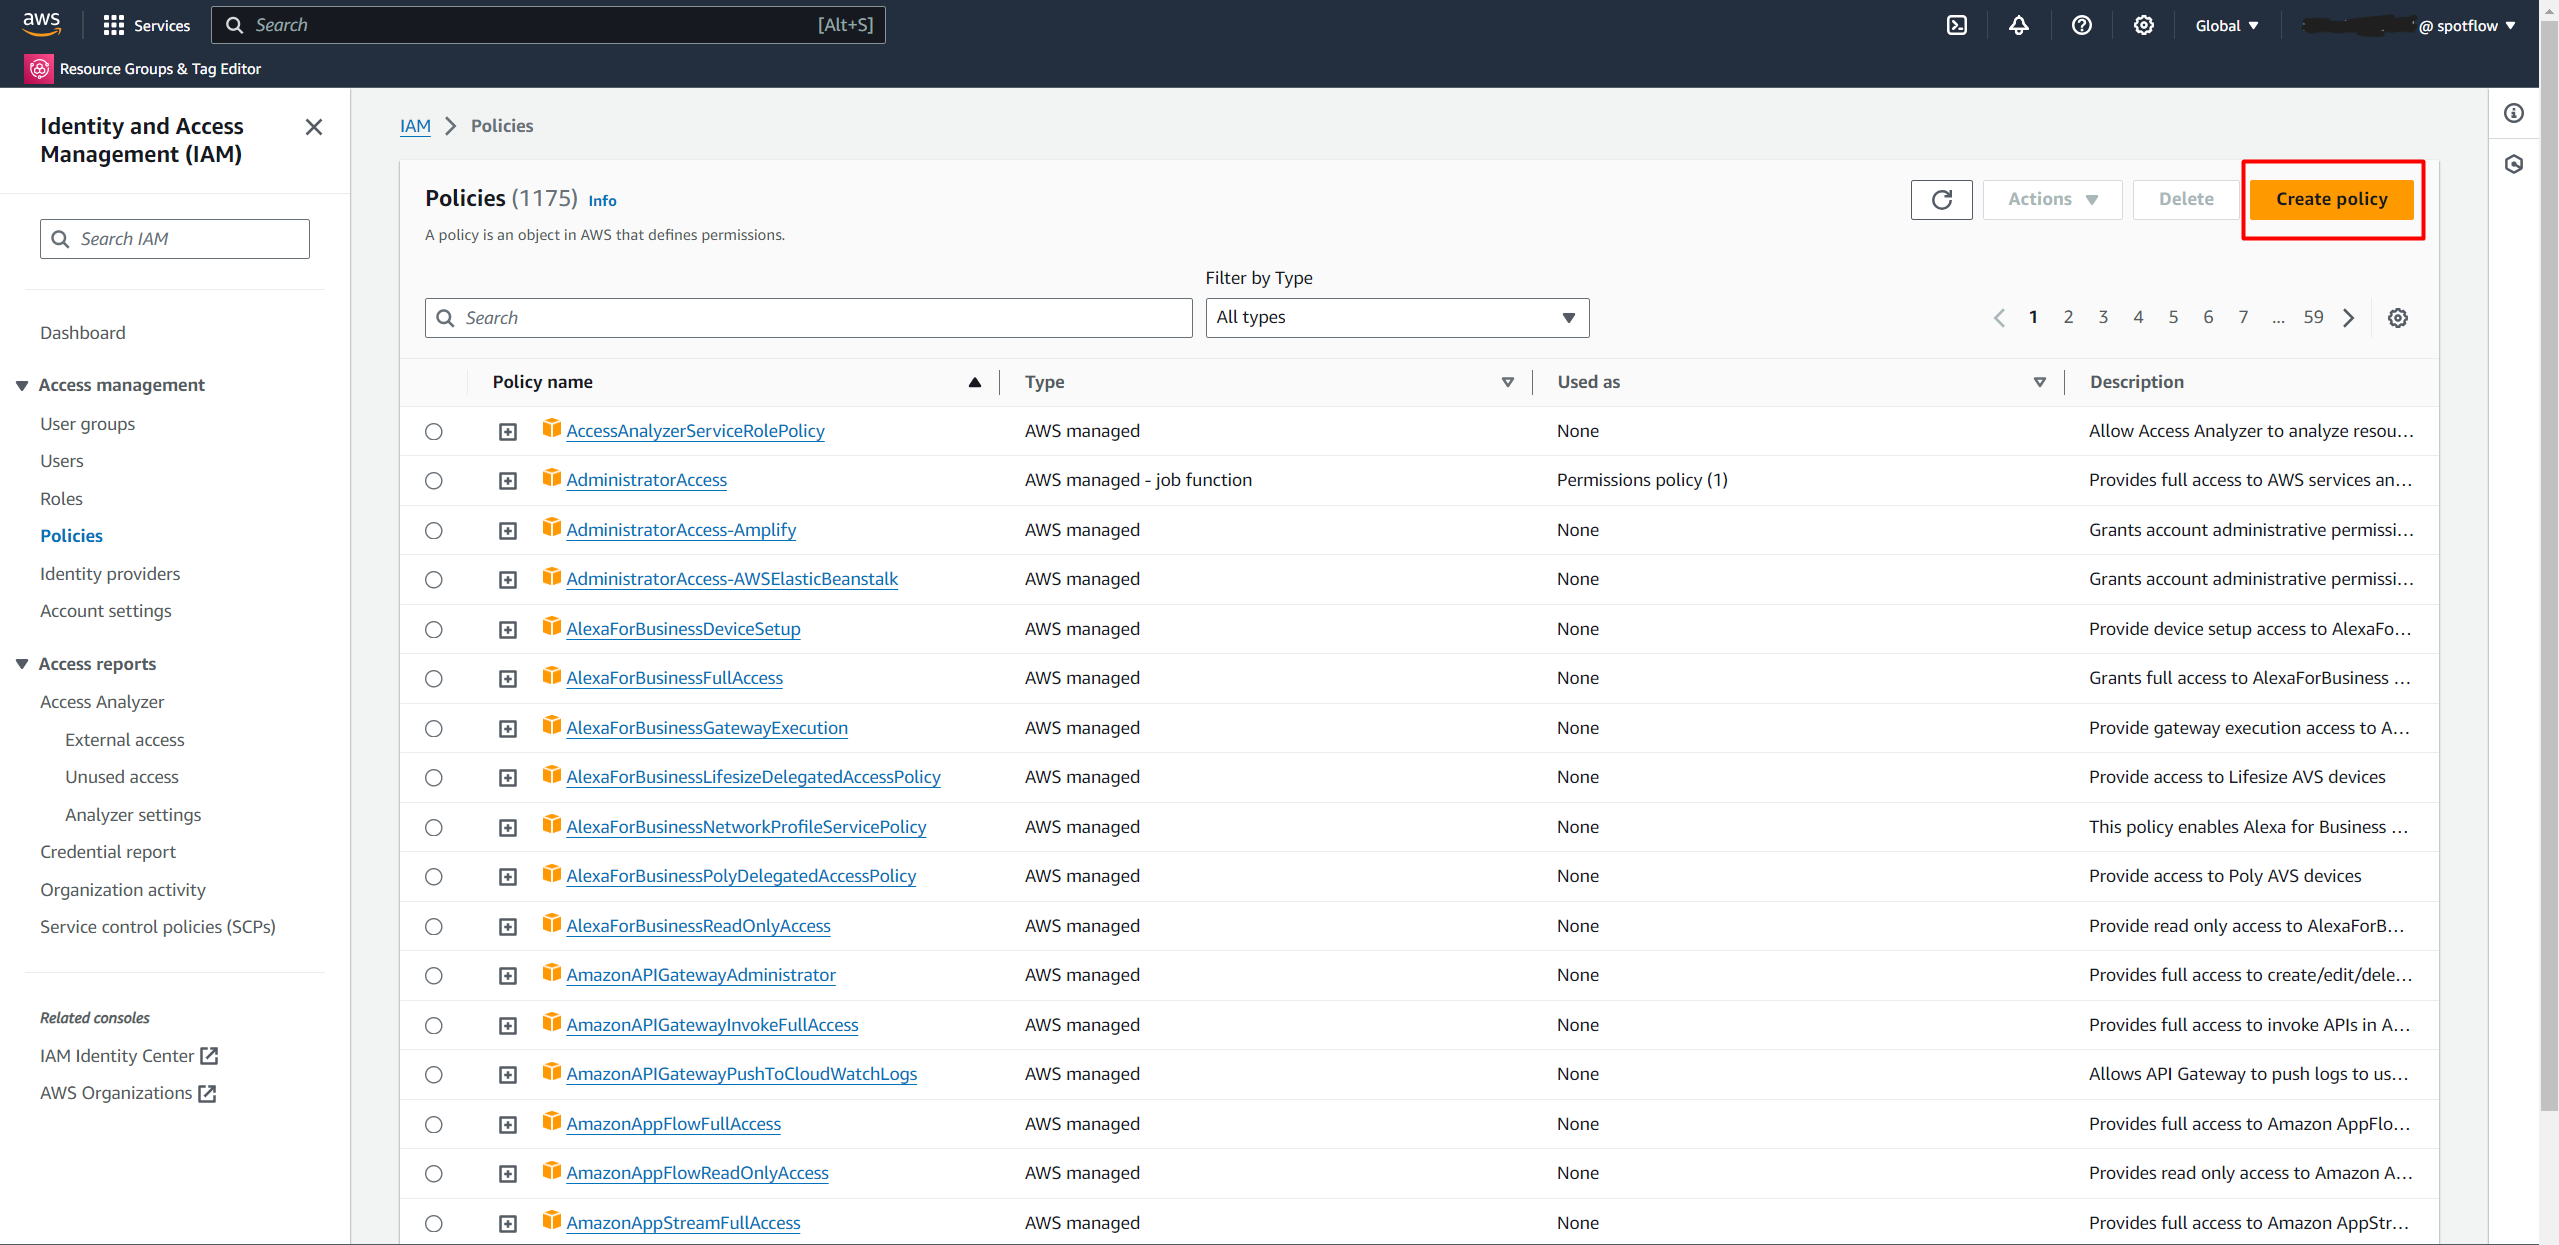Expand the AccessAnalyzerServiceRolePolicy row details

tap(508, 432)
